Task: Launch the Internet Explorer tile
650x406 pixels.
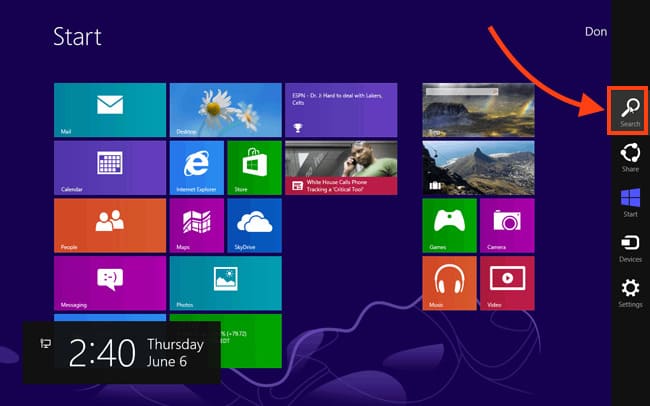Action: click(x=196, y=167)
